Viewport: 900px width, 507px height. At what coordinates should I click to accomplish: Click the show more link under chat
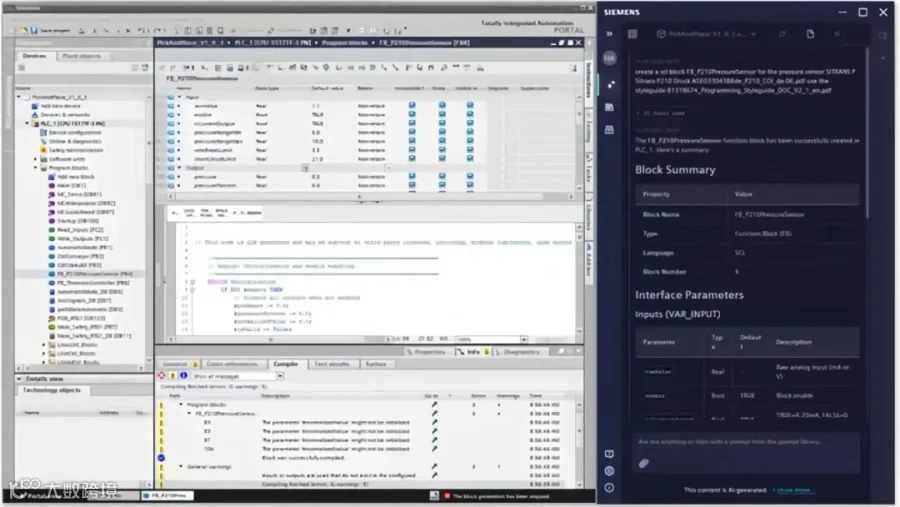coord(793,490)
